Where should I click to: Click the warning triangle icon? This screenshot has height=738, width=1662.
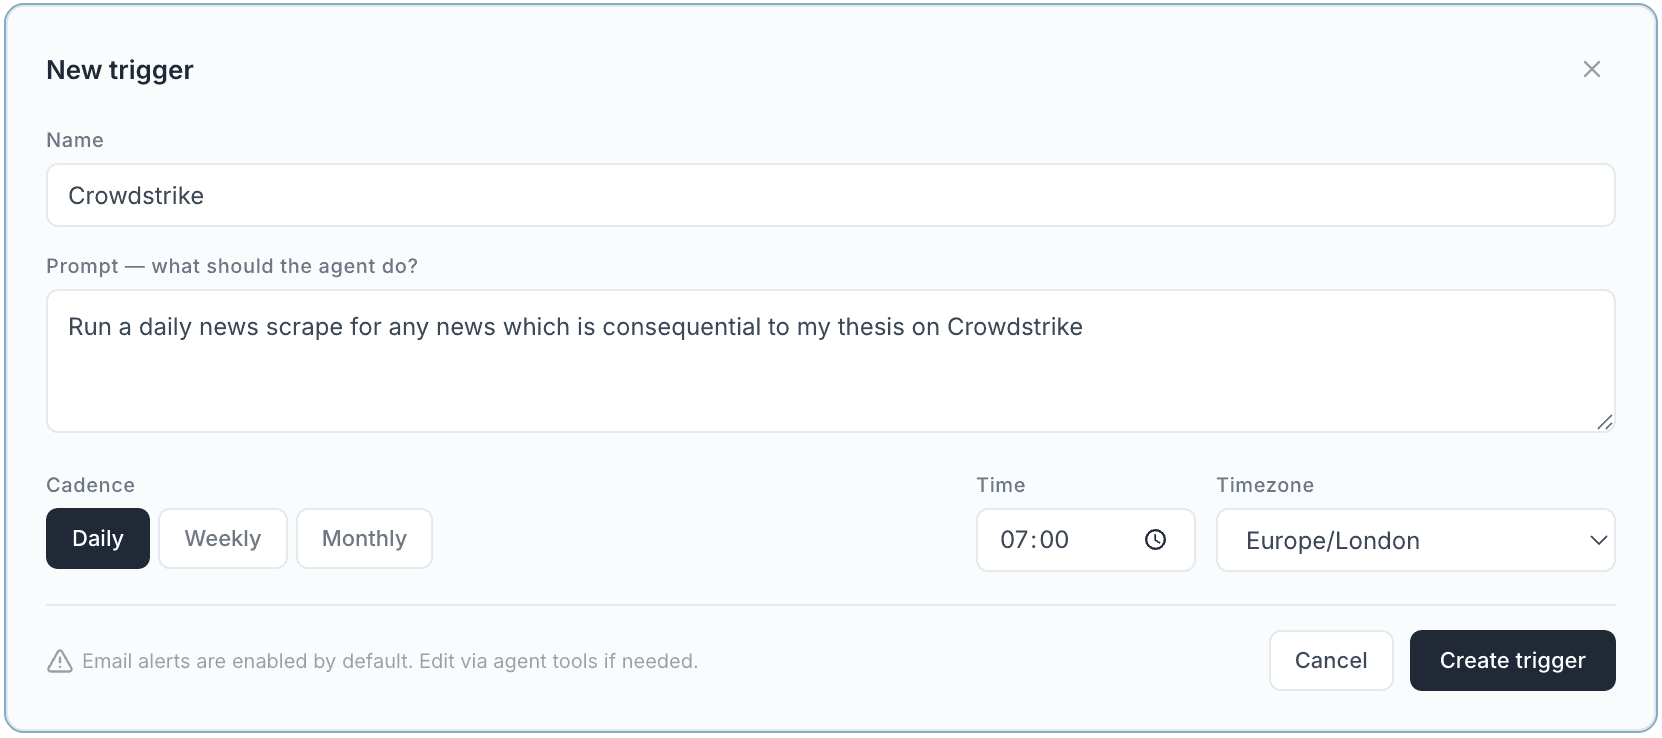pyautogui.click(x=60, y=661)
